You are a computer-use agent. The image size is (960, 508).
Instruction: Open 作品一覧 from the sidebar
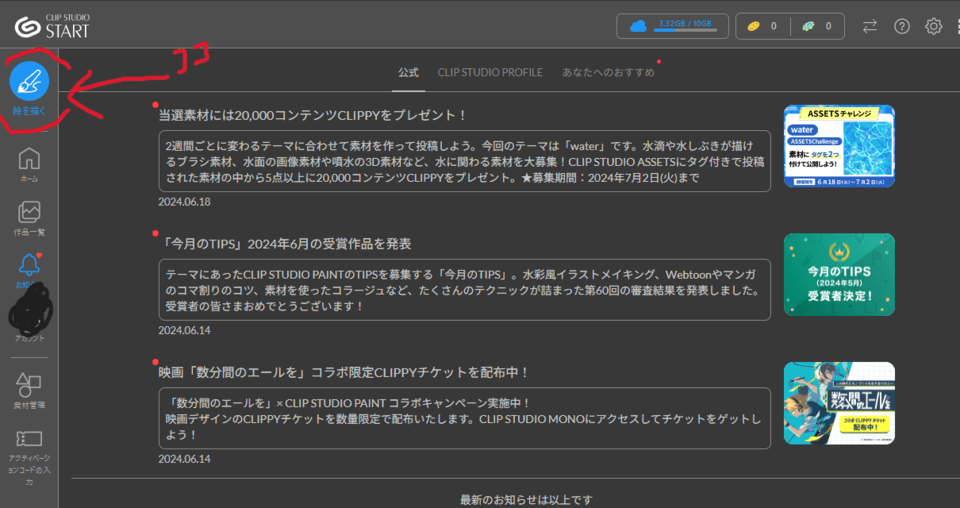point(29,218)
